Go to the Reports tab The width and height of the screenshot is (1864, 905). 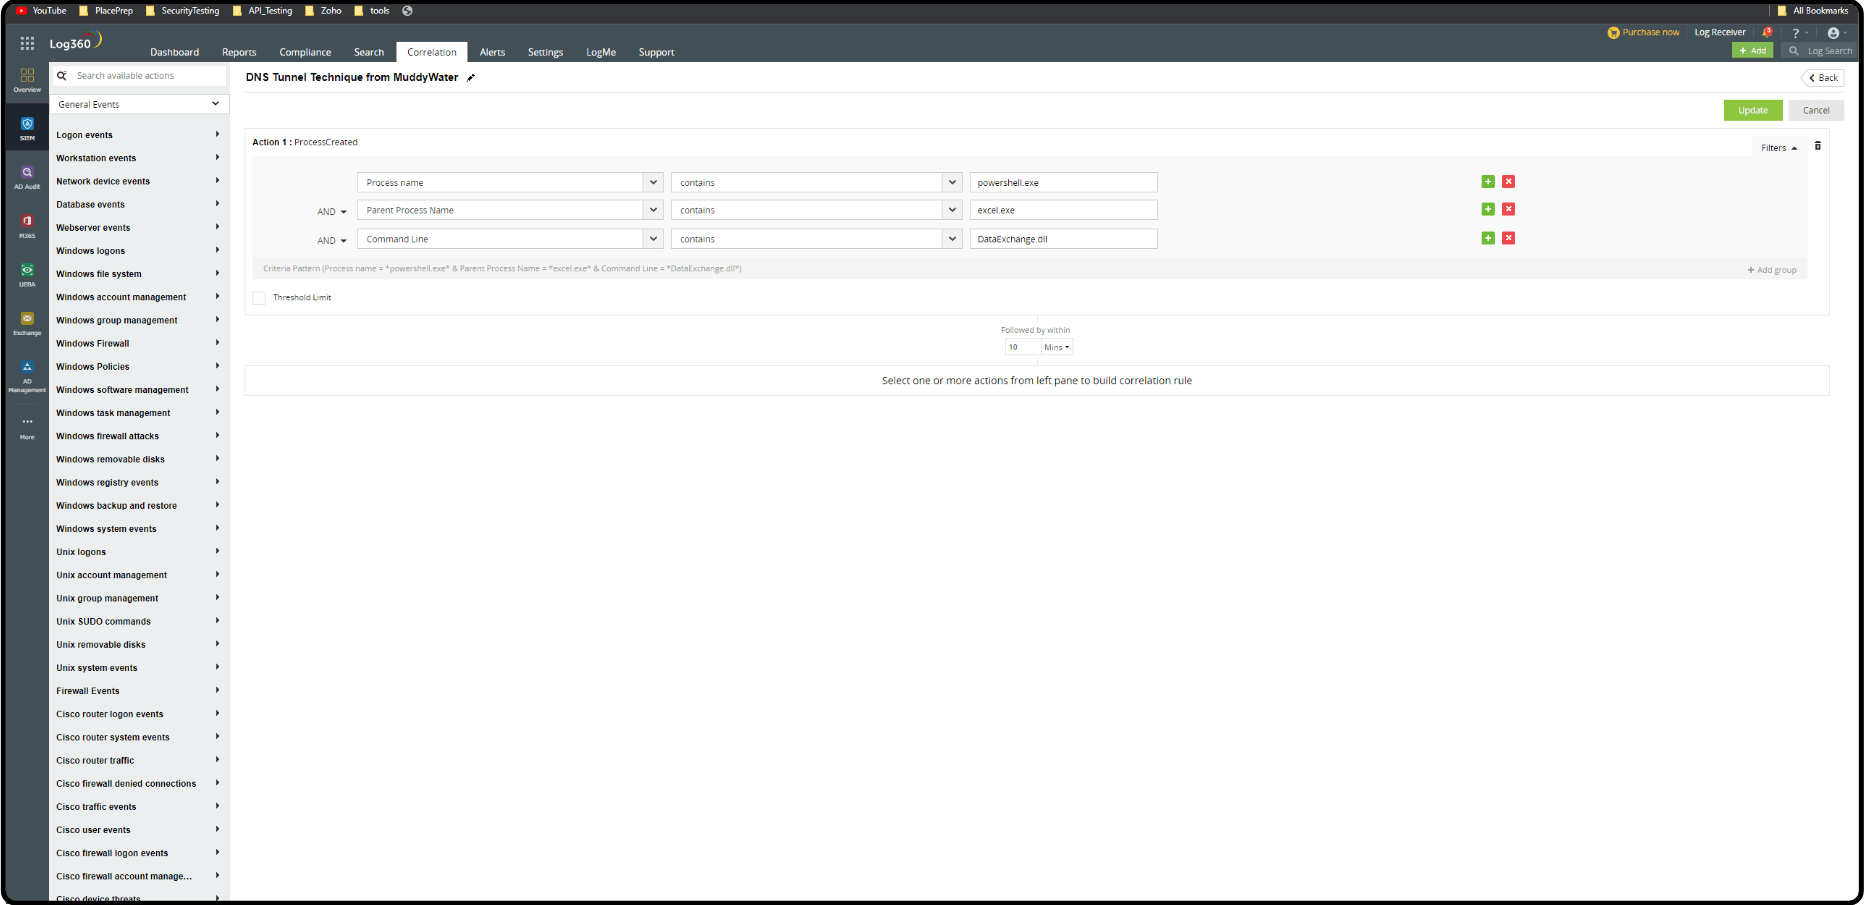[x=239, y=52]
